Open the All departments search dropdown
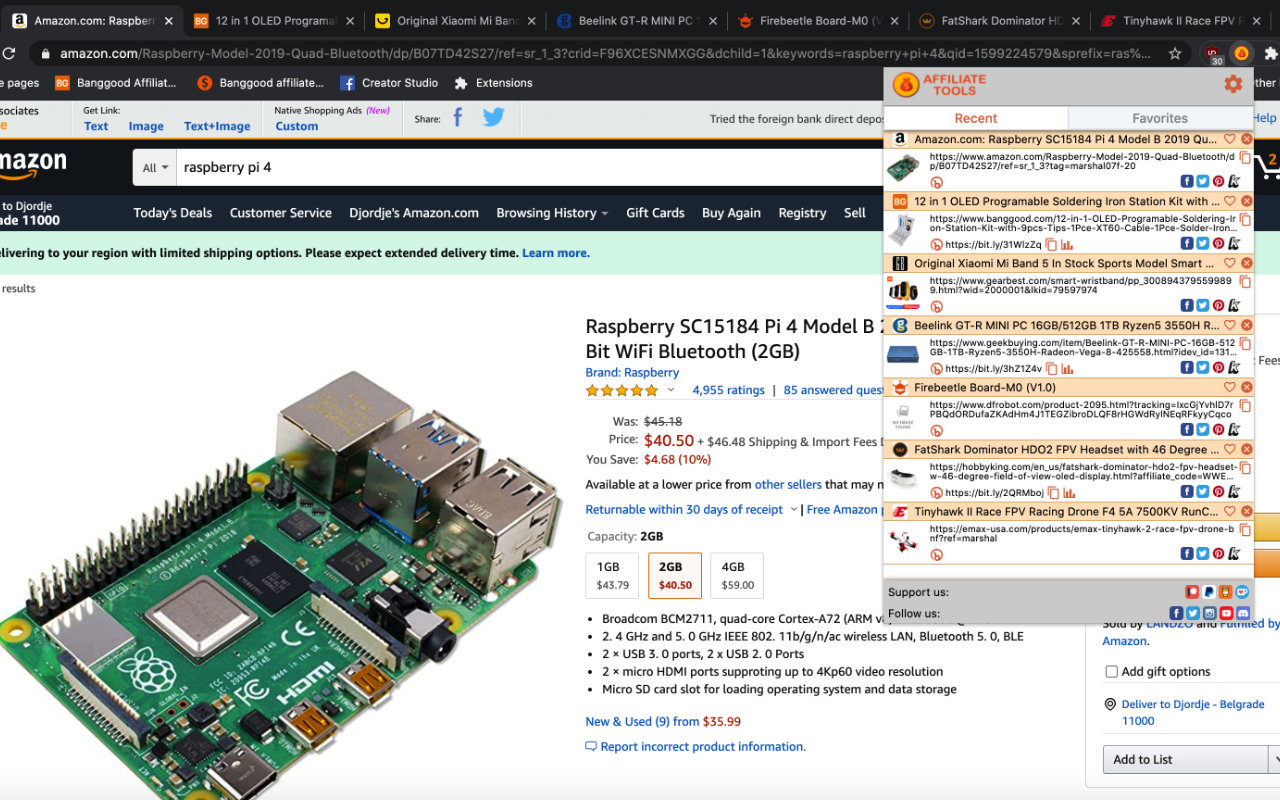 [155, 167]
